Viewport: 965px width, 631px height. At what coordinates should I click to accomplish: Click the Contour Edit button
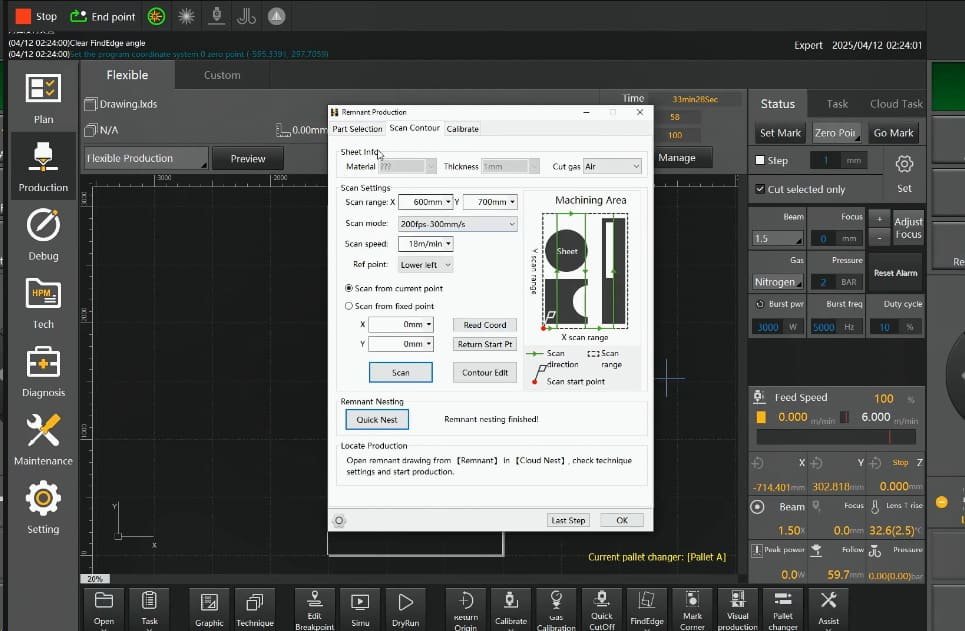[485, 372]
